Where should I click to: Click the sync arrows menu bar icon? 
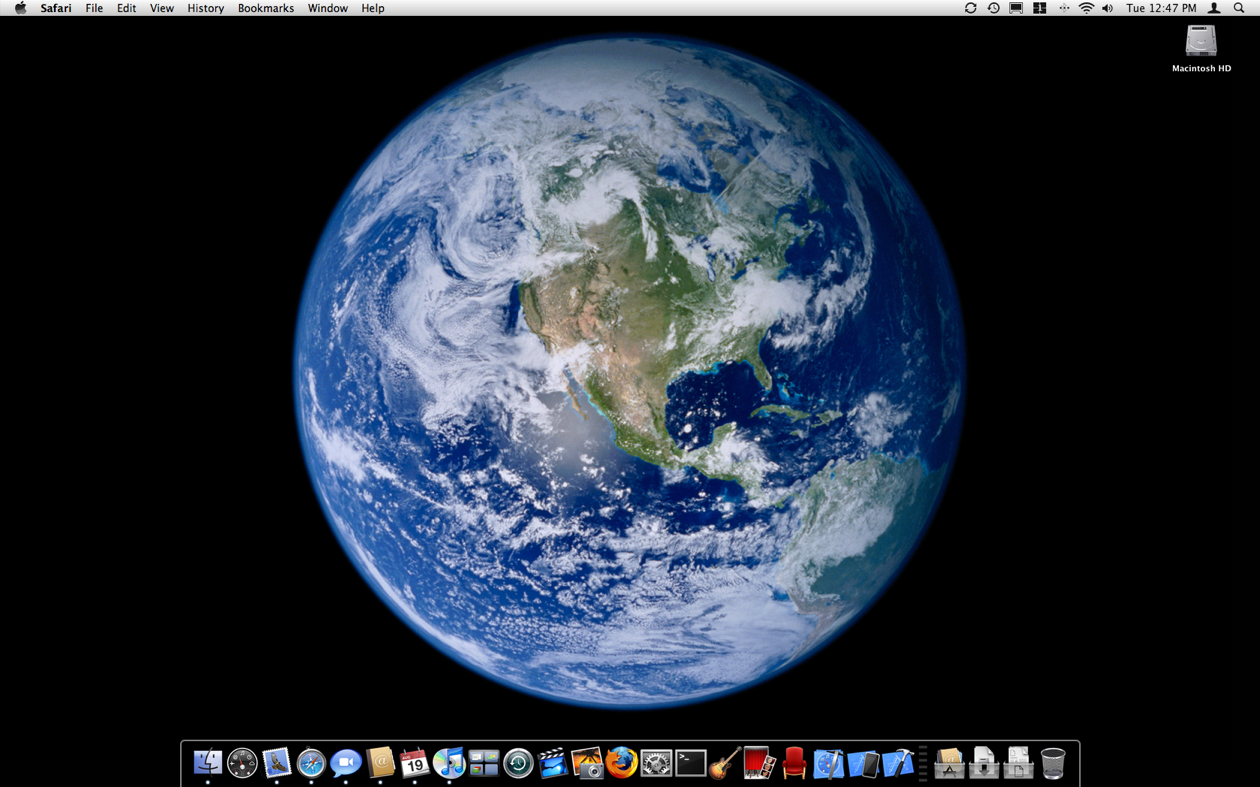click(x=970, y=8)
